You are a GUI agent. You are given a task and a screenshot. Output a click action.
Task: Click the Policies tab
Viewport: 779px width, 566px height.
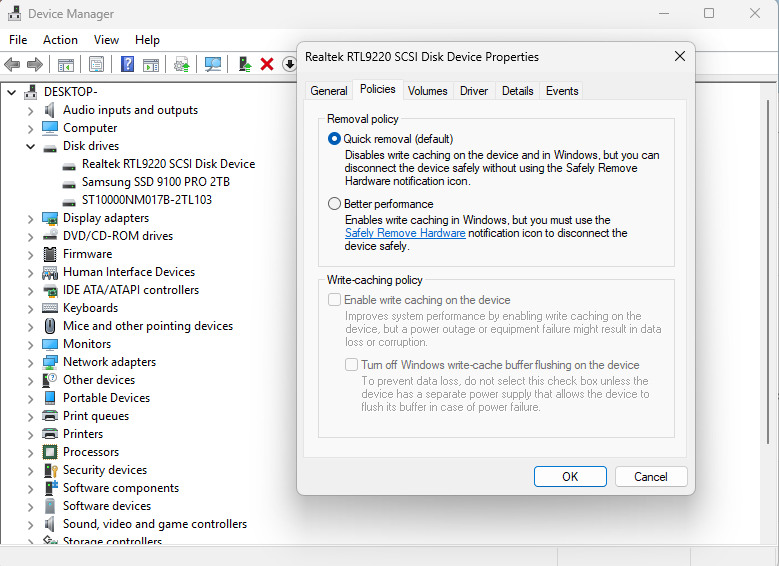pyautogui.click(x=378, y=89)
